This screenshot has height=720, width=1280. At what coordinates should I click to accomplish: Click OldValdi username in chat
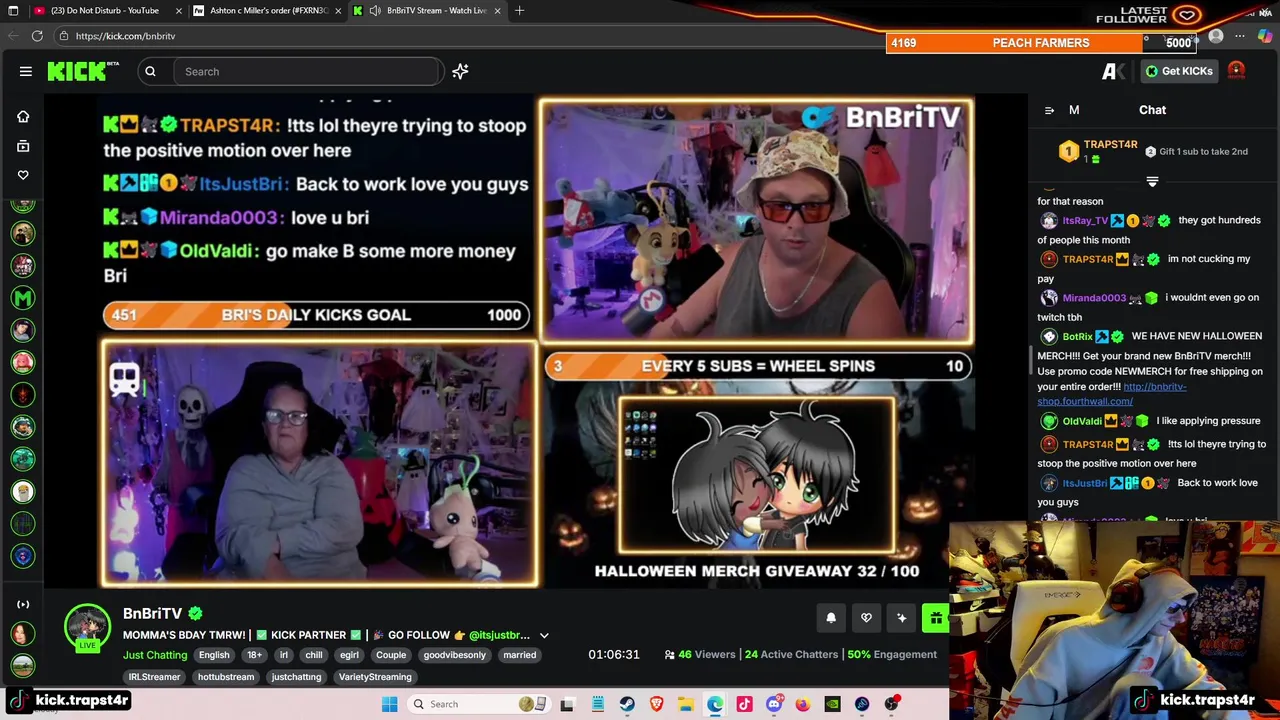(x=1082, y=421)
